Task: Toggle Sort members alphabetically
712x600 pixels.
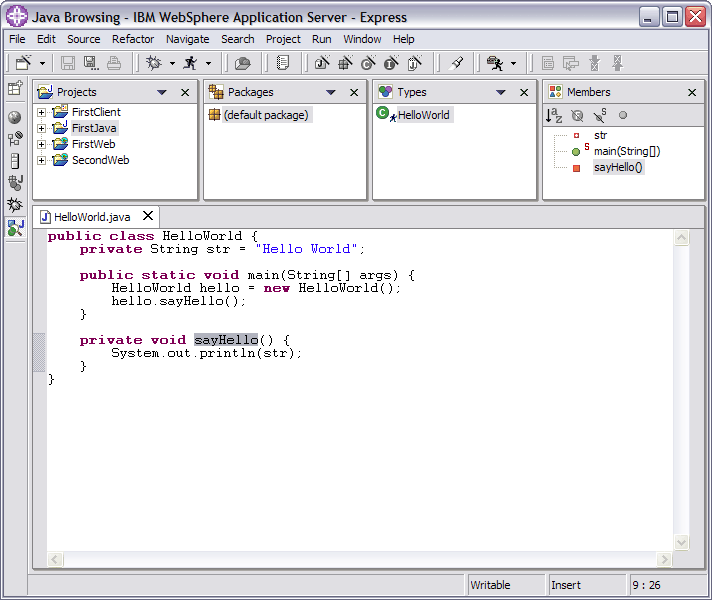Action: pos(554,115)
